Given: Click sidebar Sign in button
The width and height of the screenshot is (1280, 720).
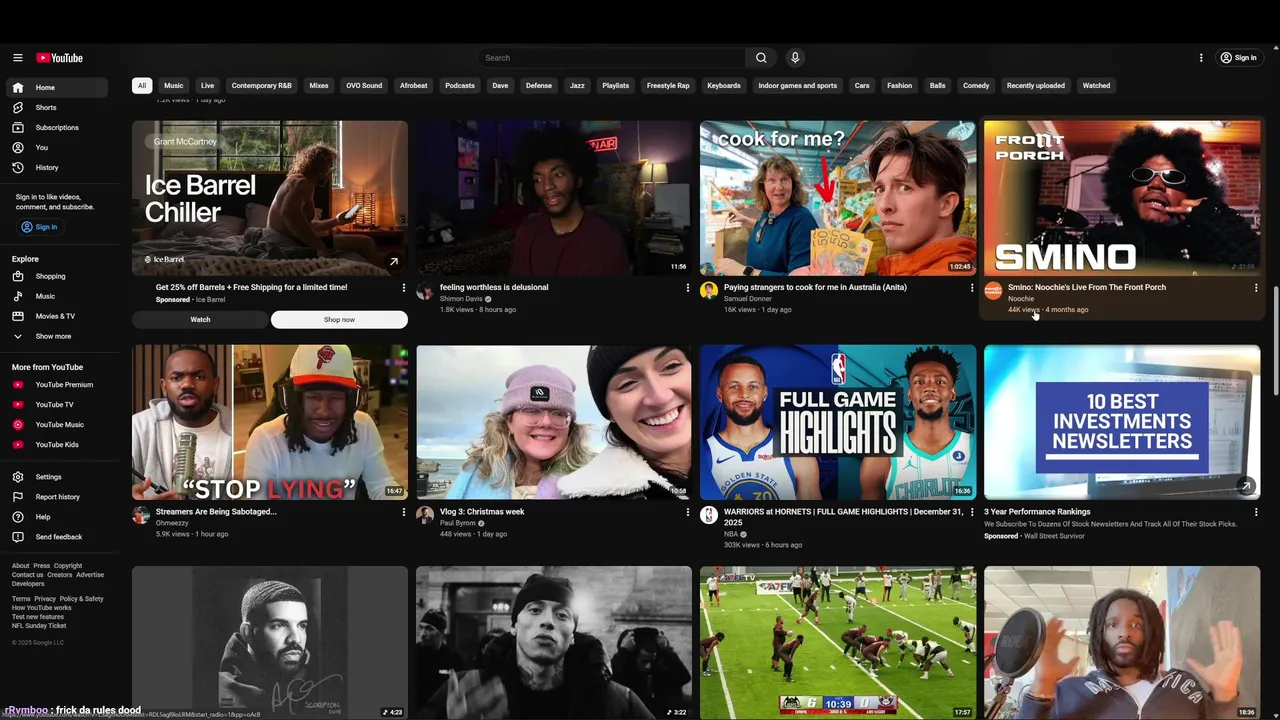Looking at the screenshot, I should 40,227.
